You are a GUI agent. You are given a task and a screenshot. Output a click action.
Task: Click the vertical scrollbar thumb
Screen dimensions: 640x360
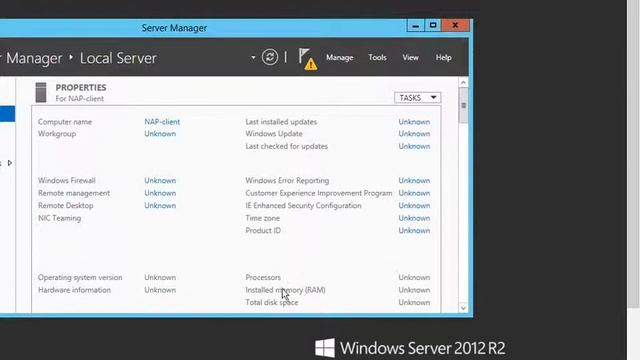tap(463, 105)
